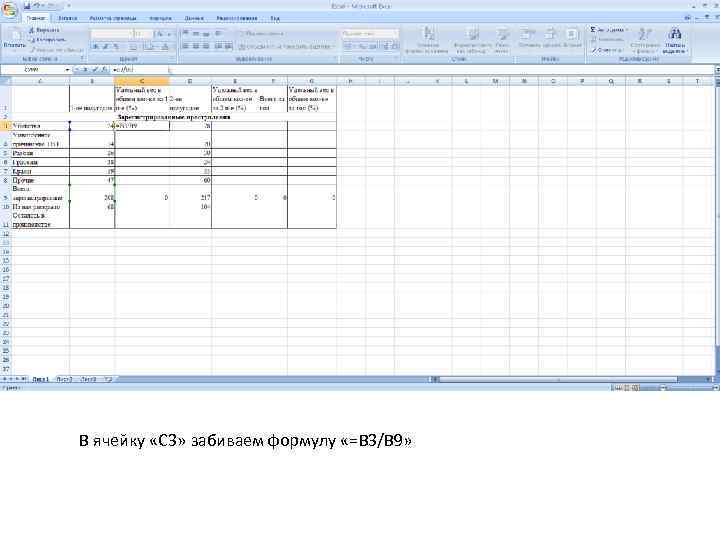Switch to the Вид ribbon tab
This screenshot has height=540, width=720.
pyautogui.click(x=275, y=18)
